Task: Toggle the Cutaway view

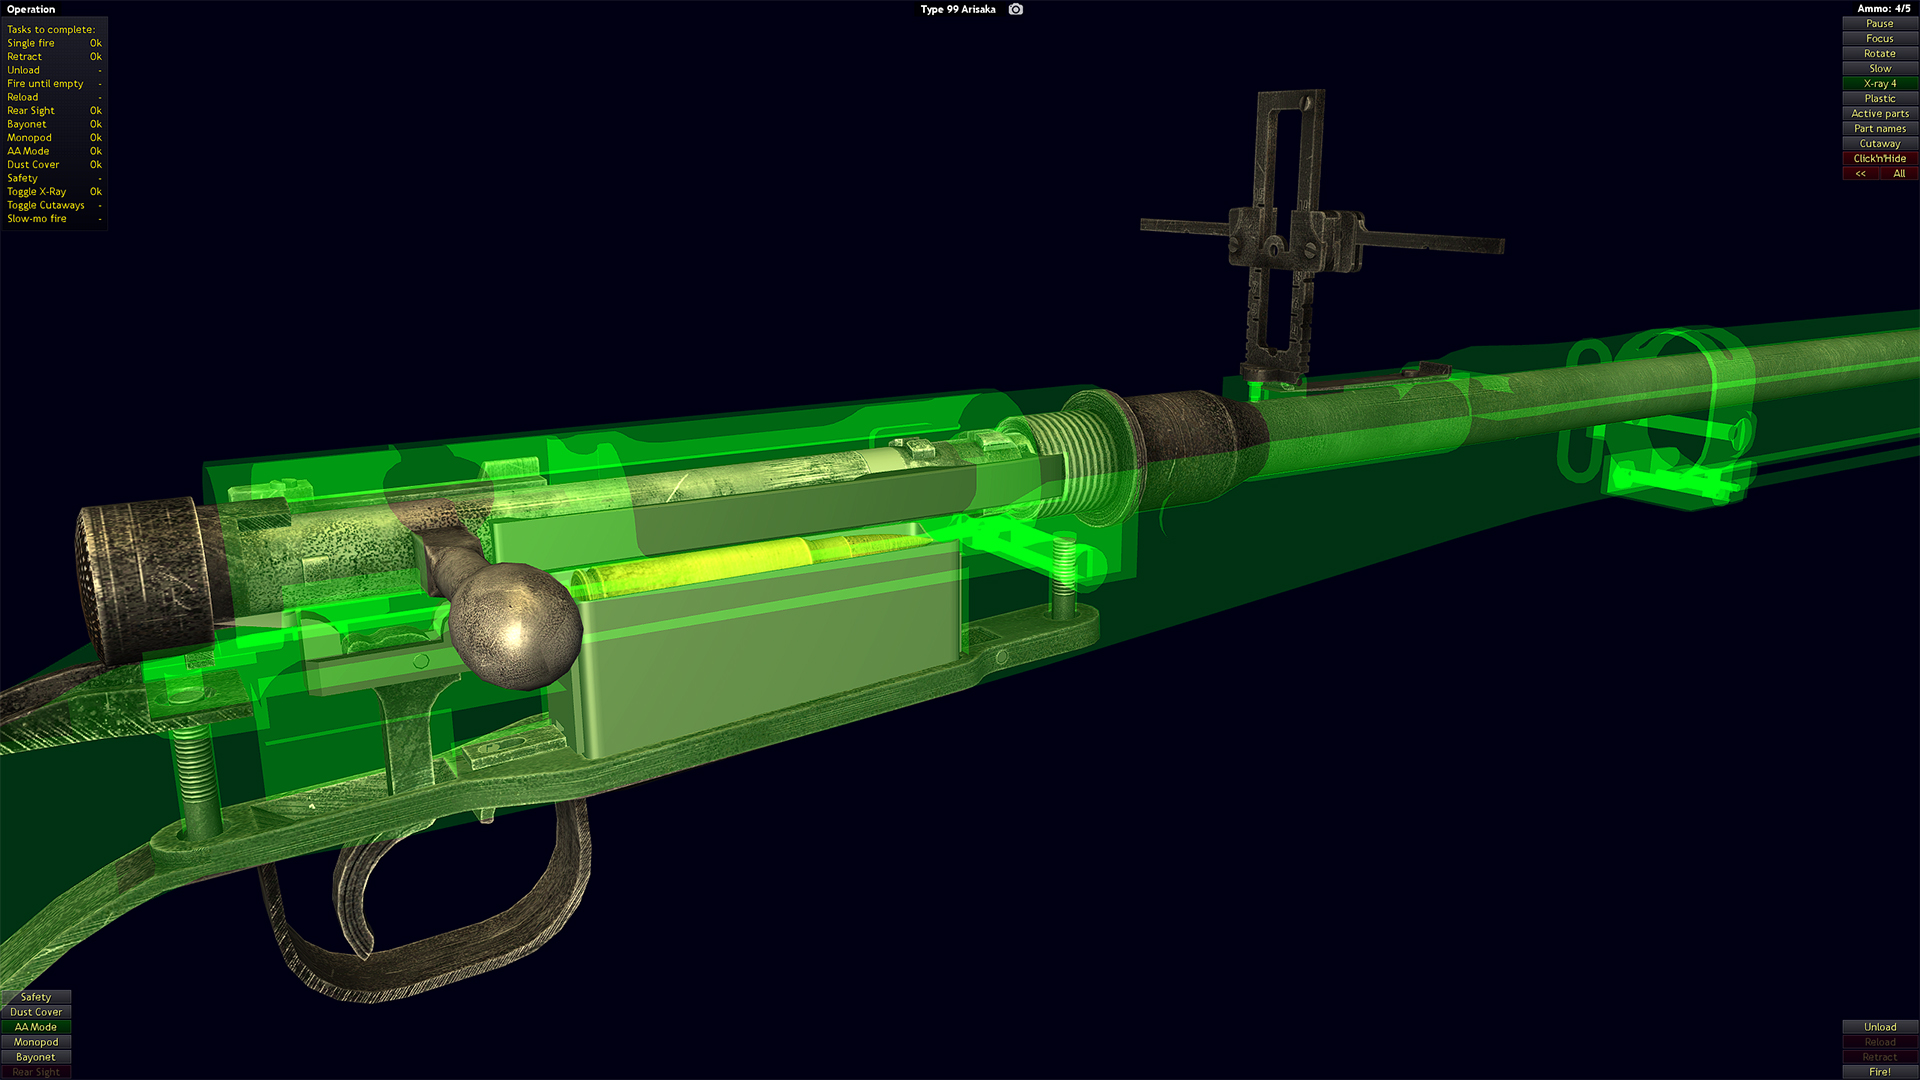Action: click(x=1879, y=143)
